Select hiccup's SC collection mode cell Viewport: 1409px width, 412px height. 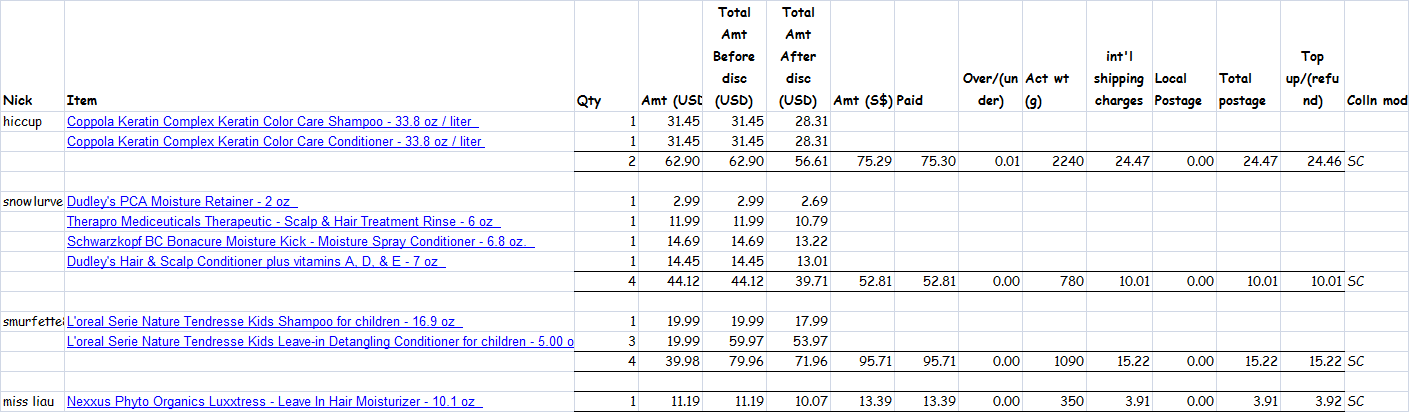click(x=1376, y=161)
